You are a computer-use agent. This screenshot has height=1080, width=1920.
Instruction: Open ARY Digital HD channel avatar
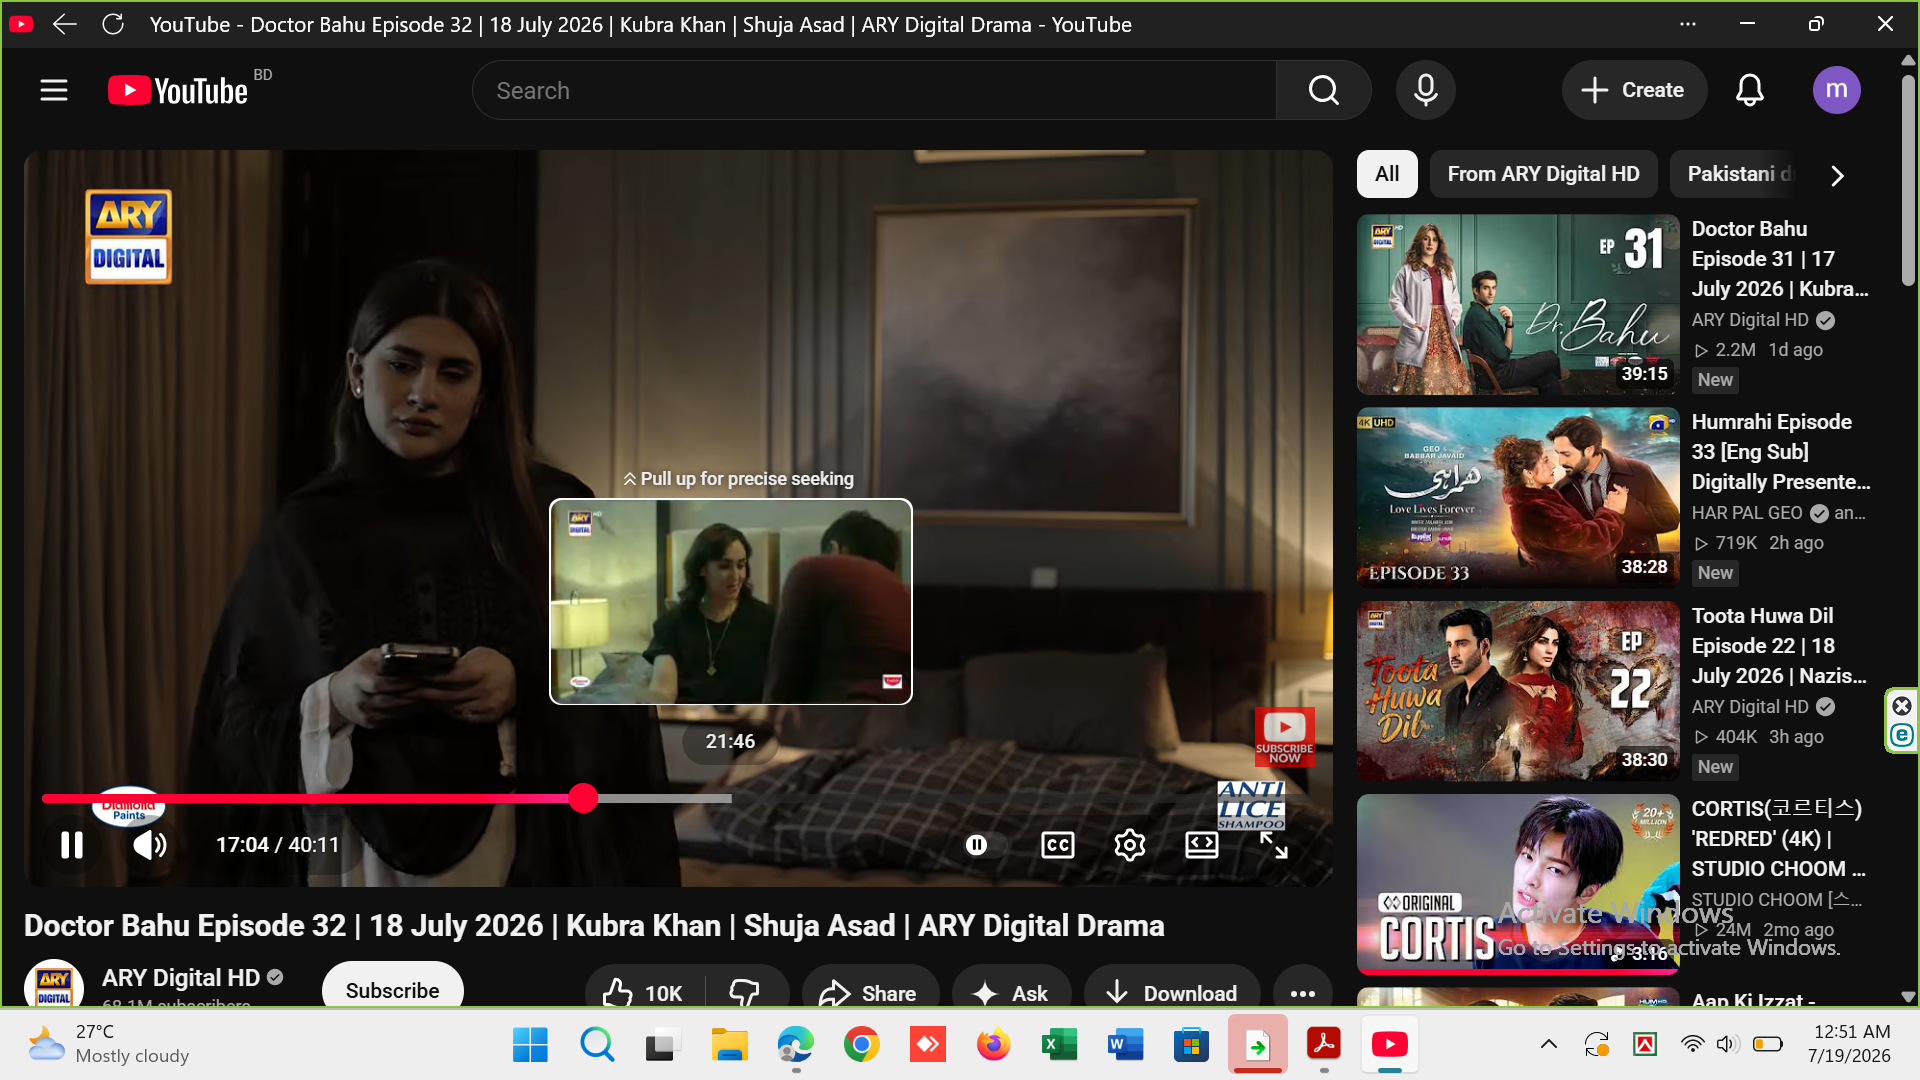coord(54,984)
